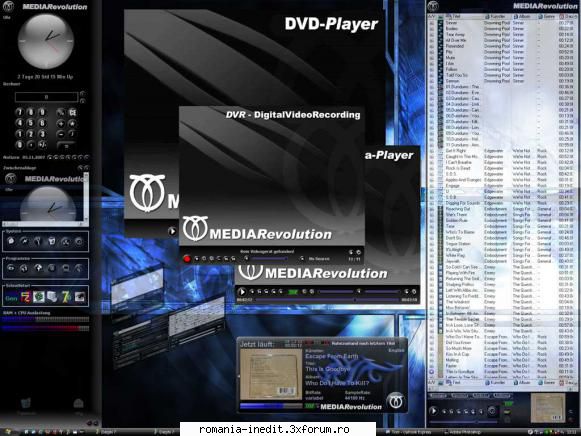Click the play button under the DVD-Player window
The width and height of the screenshot is (581, 436).
(172, 231)
